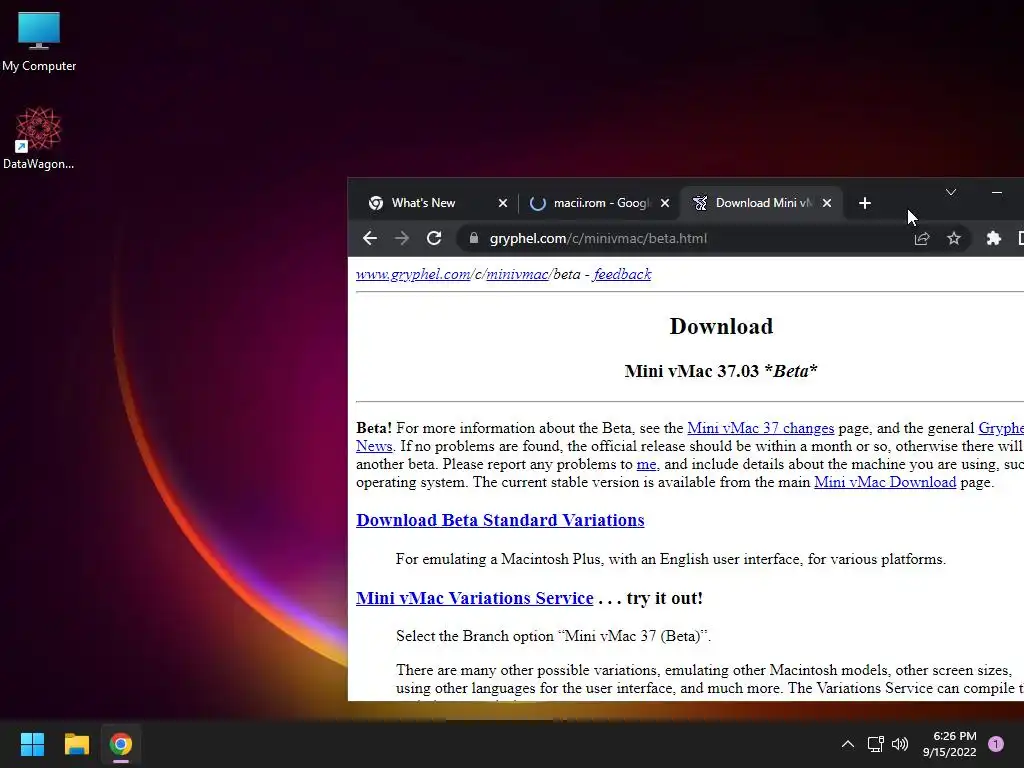Viewport: 1024px width, 768px height.
Task: Minimize the Chrome window
Action: [997, 192]
